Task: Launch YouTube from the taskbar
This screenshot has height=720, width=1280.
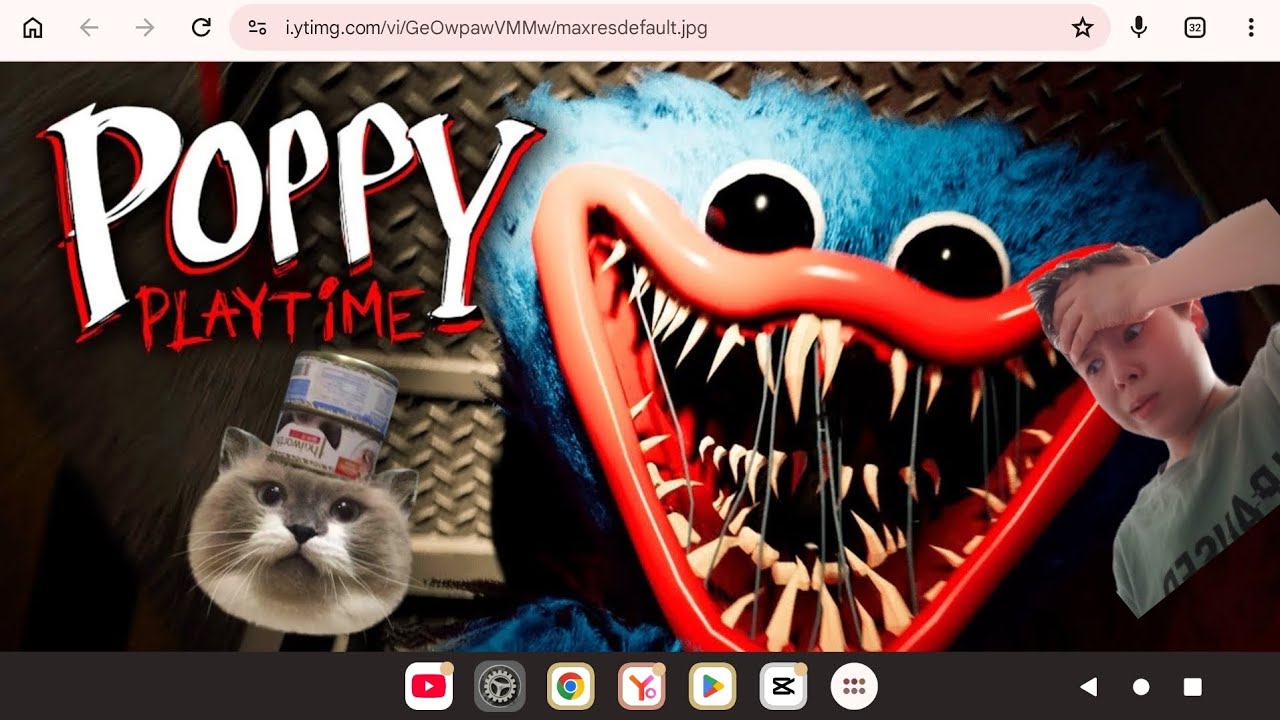Action: tap(429, 687)
